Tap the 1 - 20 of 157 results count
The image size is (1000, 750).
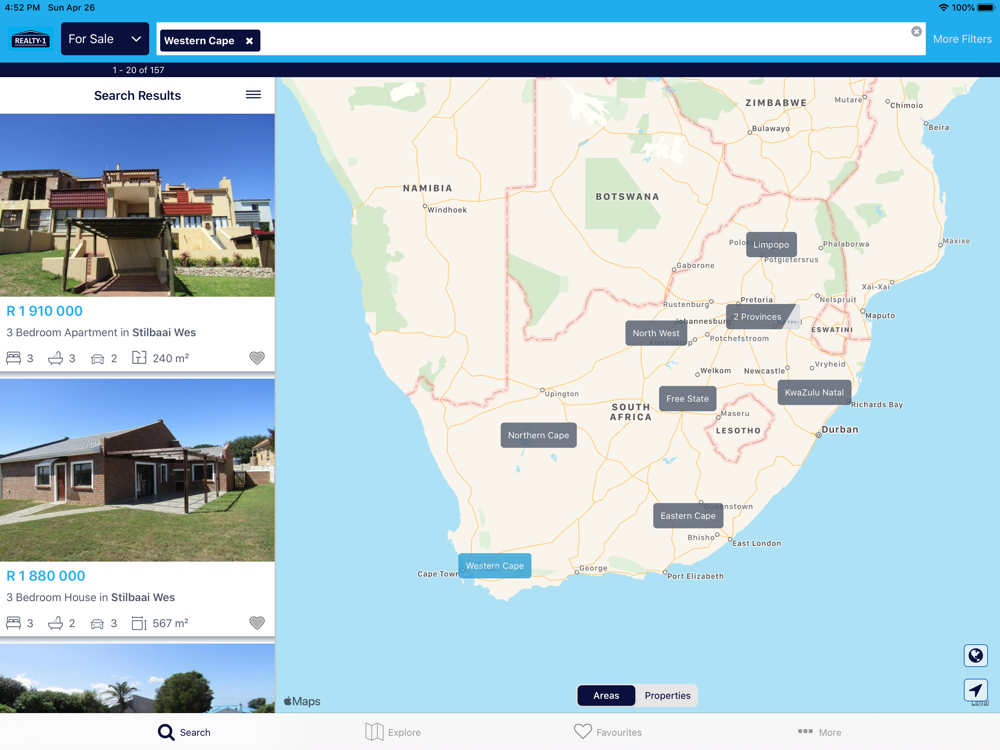click(138, 70)
